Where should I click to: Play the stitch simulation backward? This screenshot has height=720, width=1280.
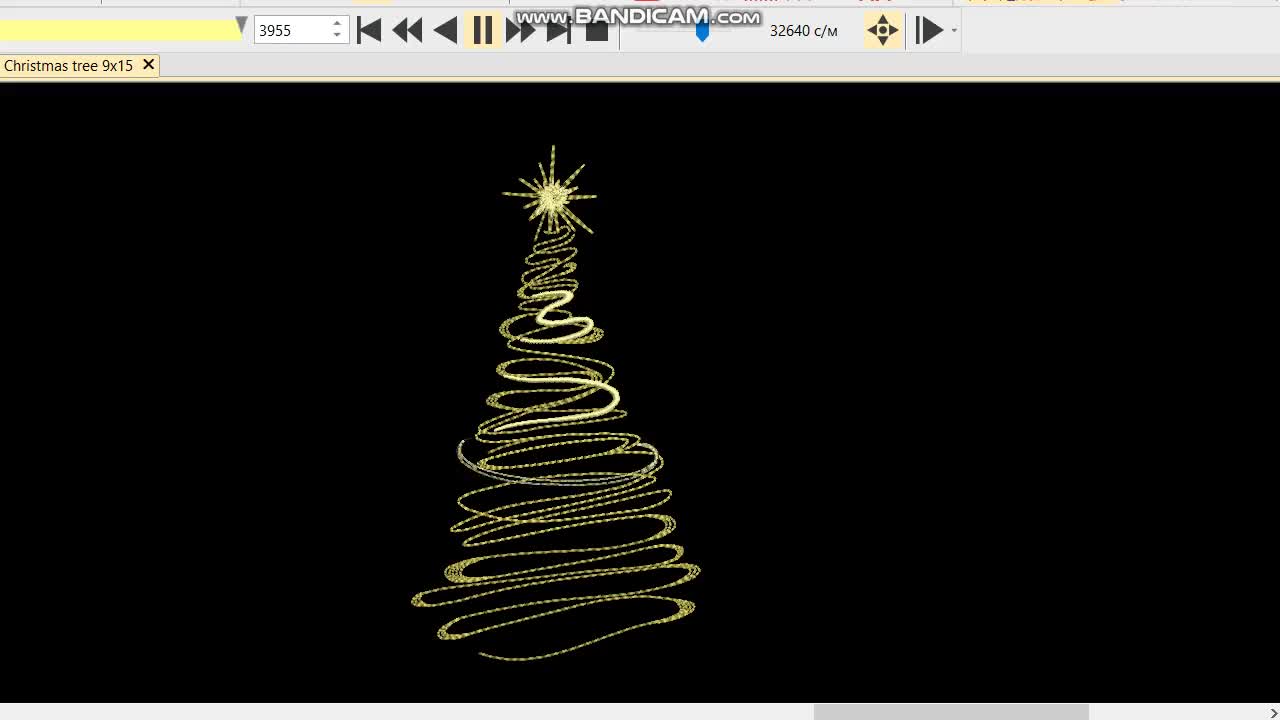446,30
